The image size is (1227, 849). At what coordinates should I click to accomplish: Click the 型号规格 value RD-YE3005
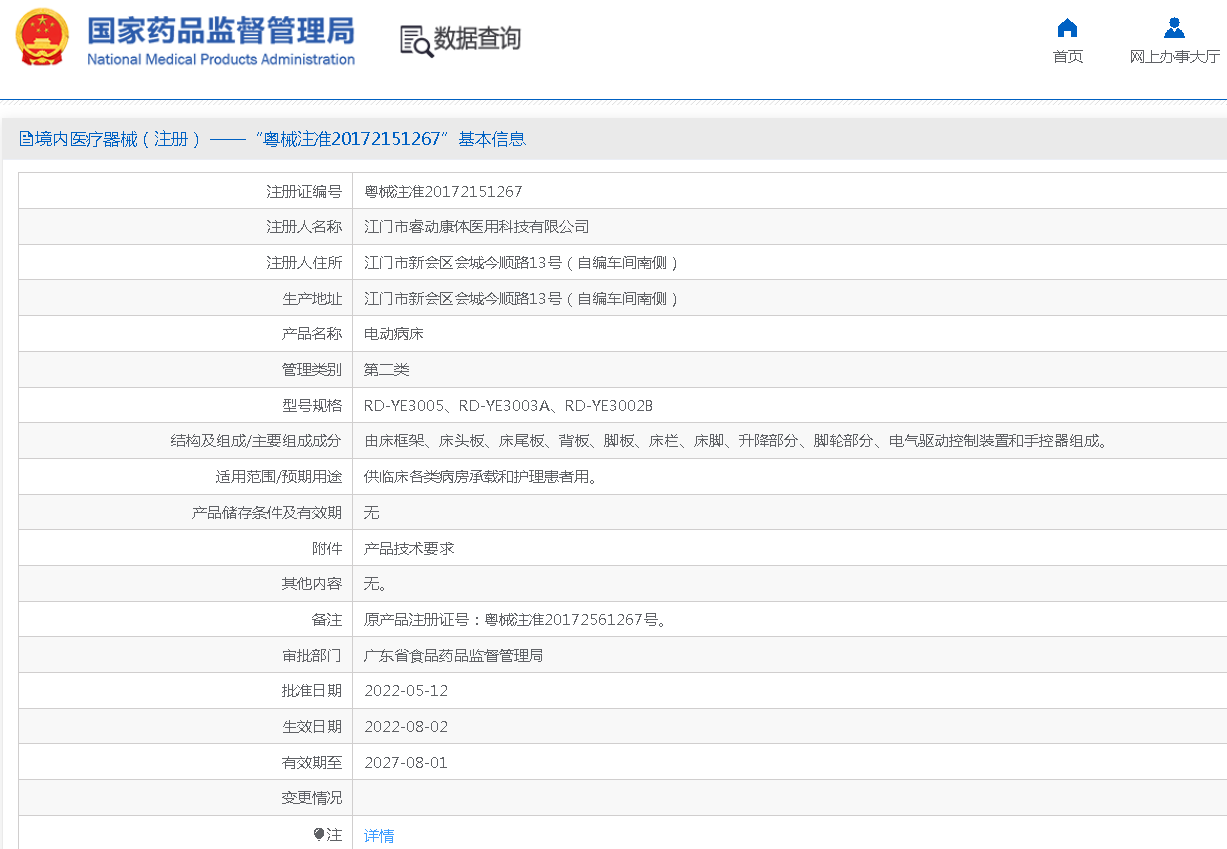404,405
